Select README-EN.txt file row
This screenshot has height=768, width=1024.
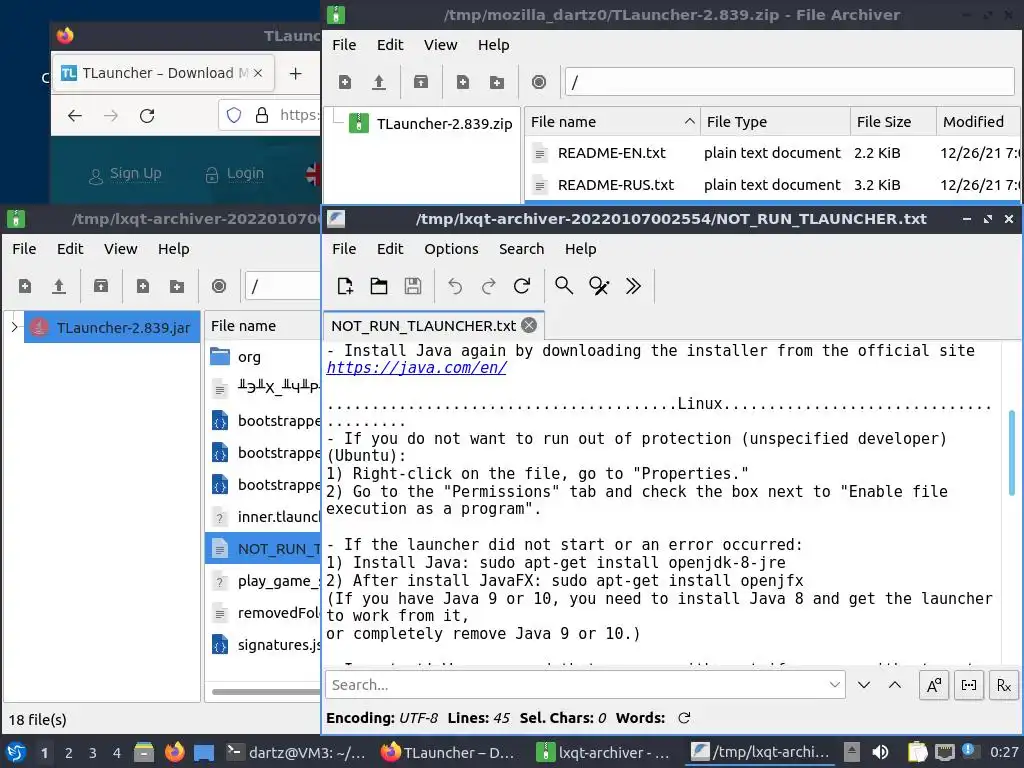(x=773, y=153)
